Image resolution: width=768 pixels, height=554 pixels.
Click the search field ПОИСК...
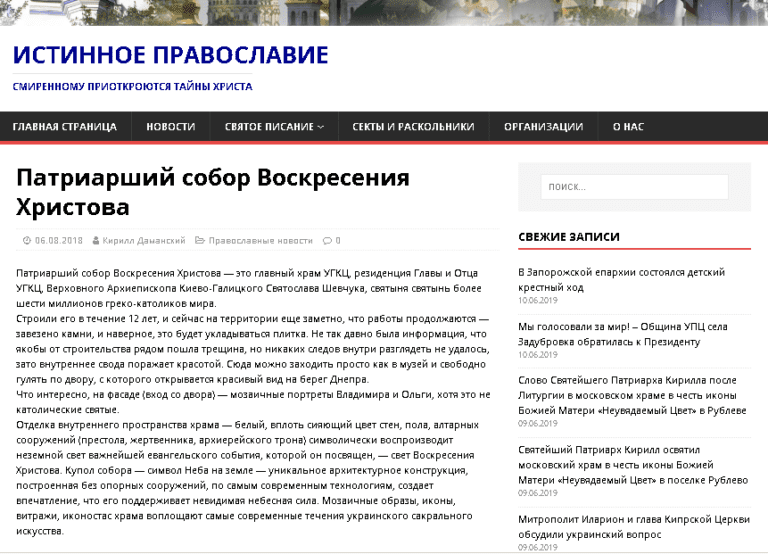pyautogui.click(x=634, y=187)
